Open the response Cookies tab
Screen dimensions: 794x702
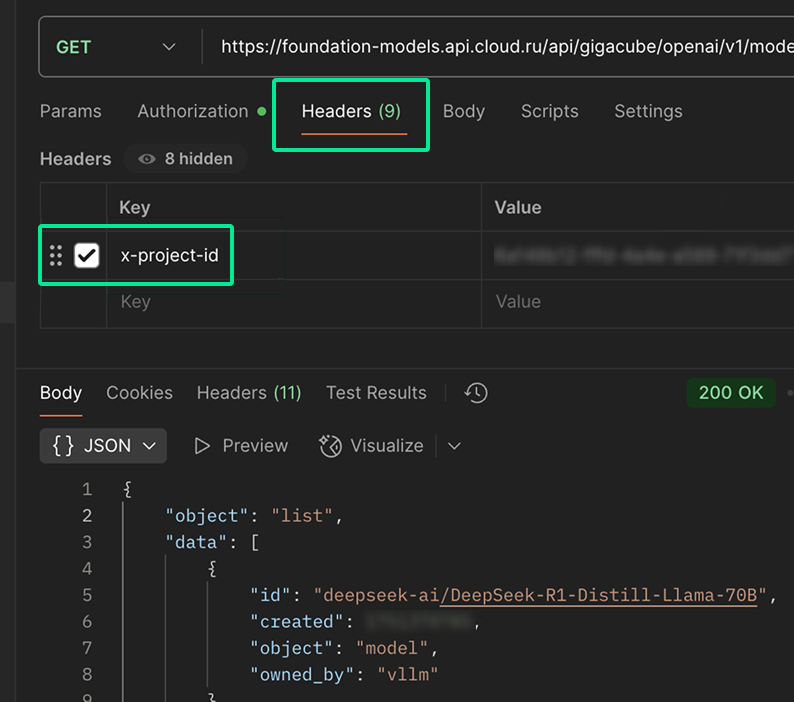pos(139,393)
